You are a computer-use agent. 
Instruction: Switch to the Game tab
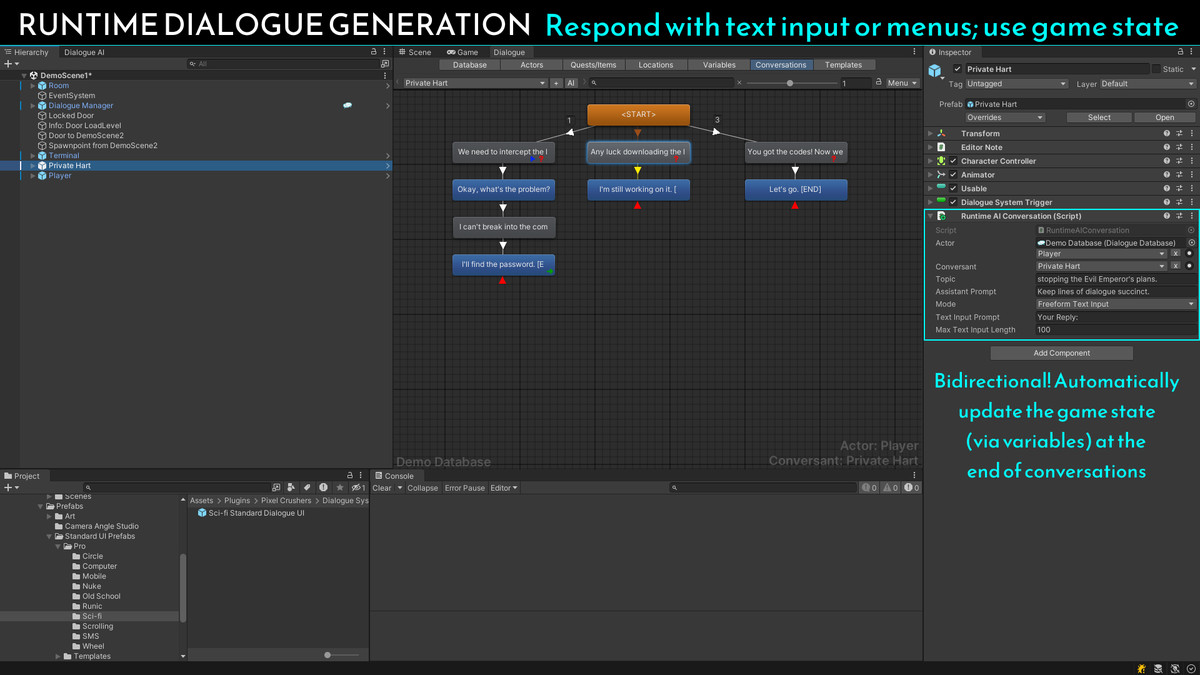click(x=463, y=52)
